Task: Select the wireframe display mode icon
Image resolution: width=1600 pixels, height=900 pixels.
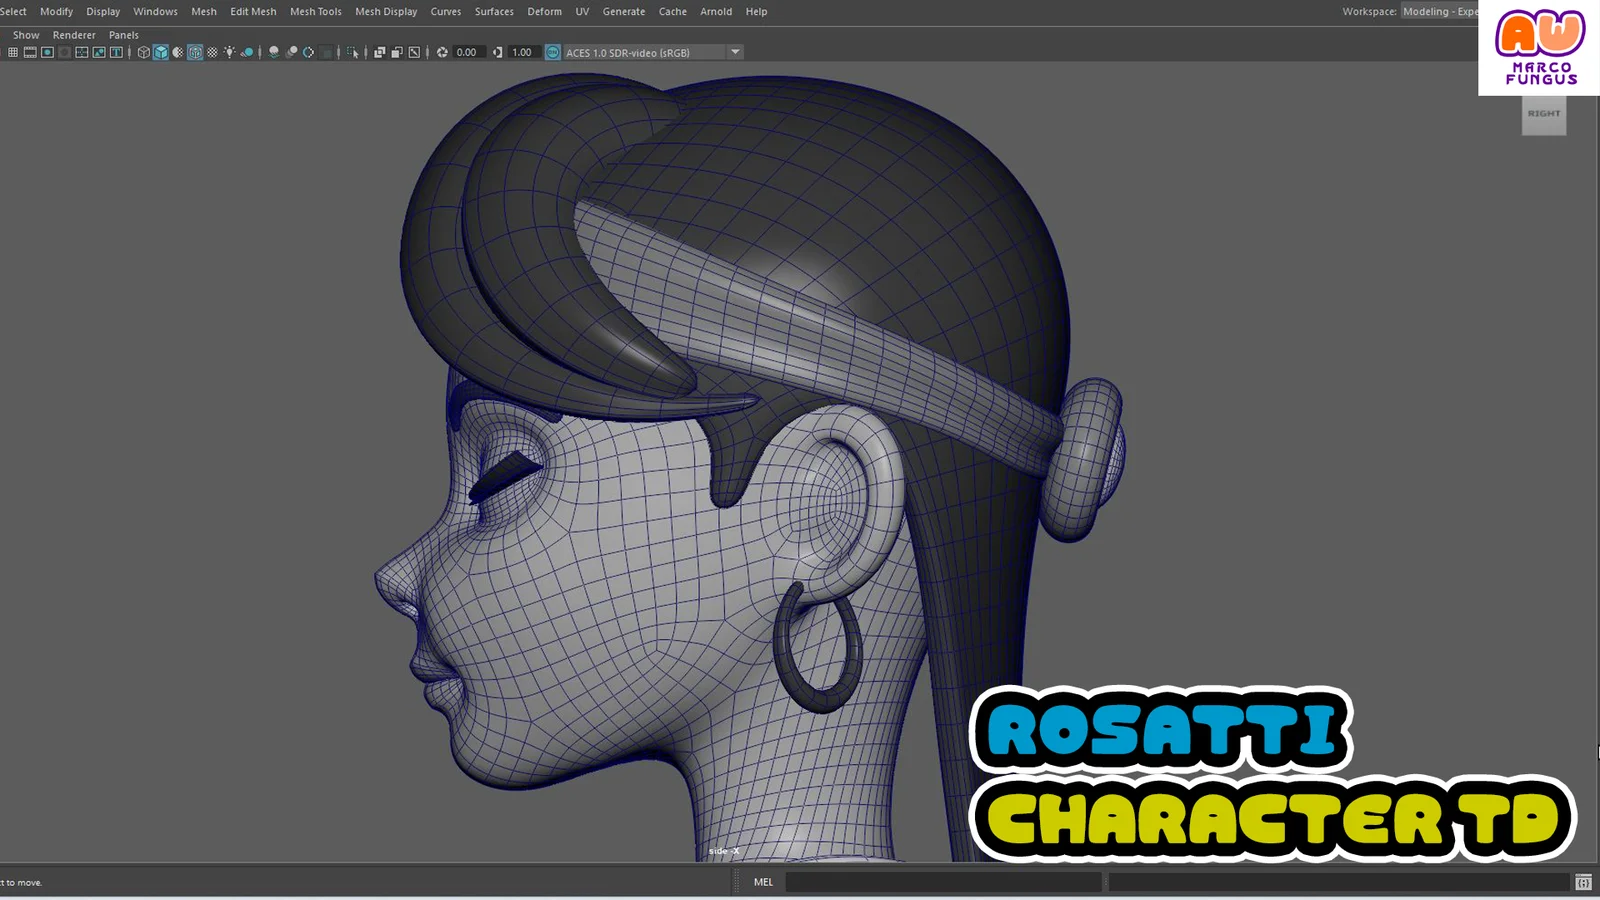Action: click(143, 52)
